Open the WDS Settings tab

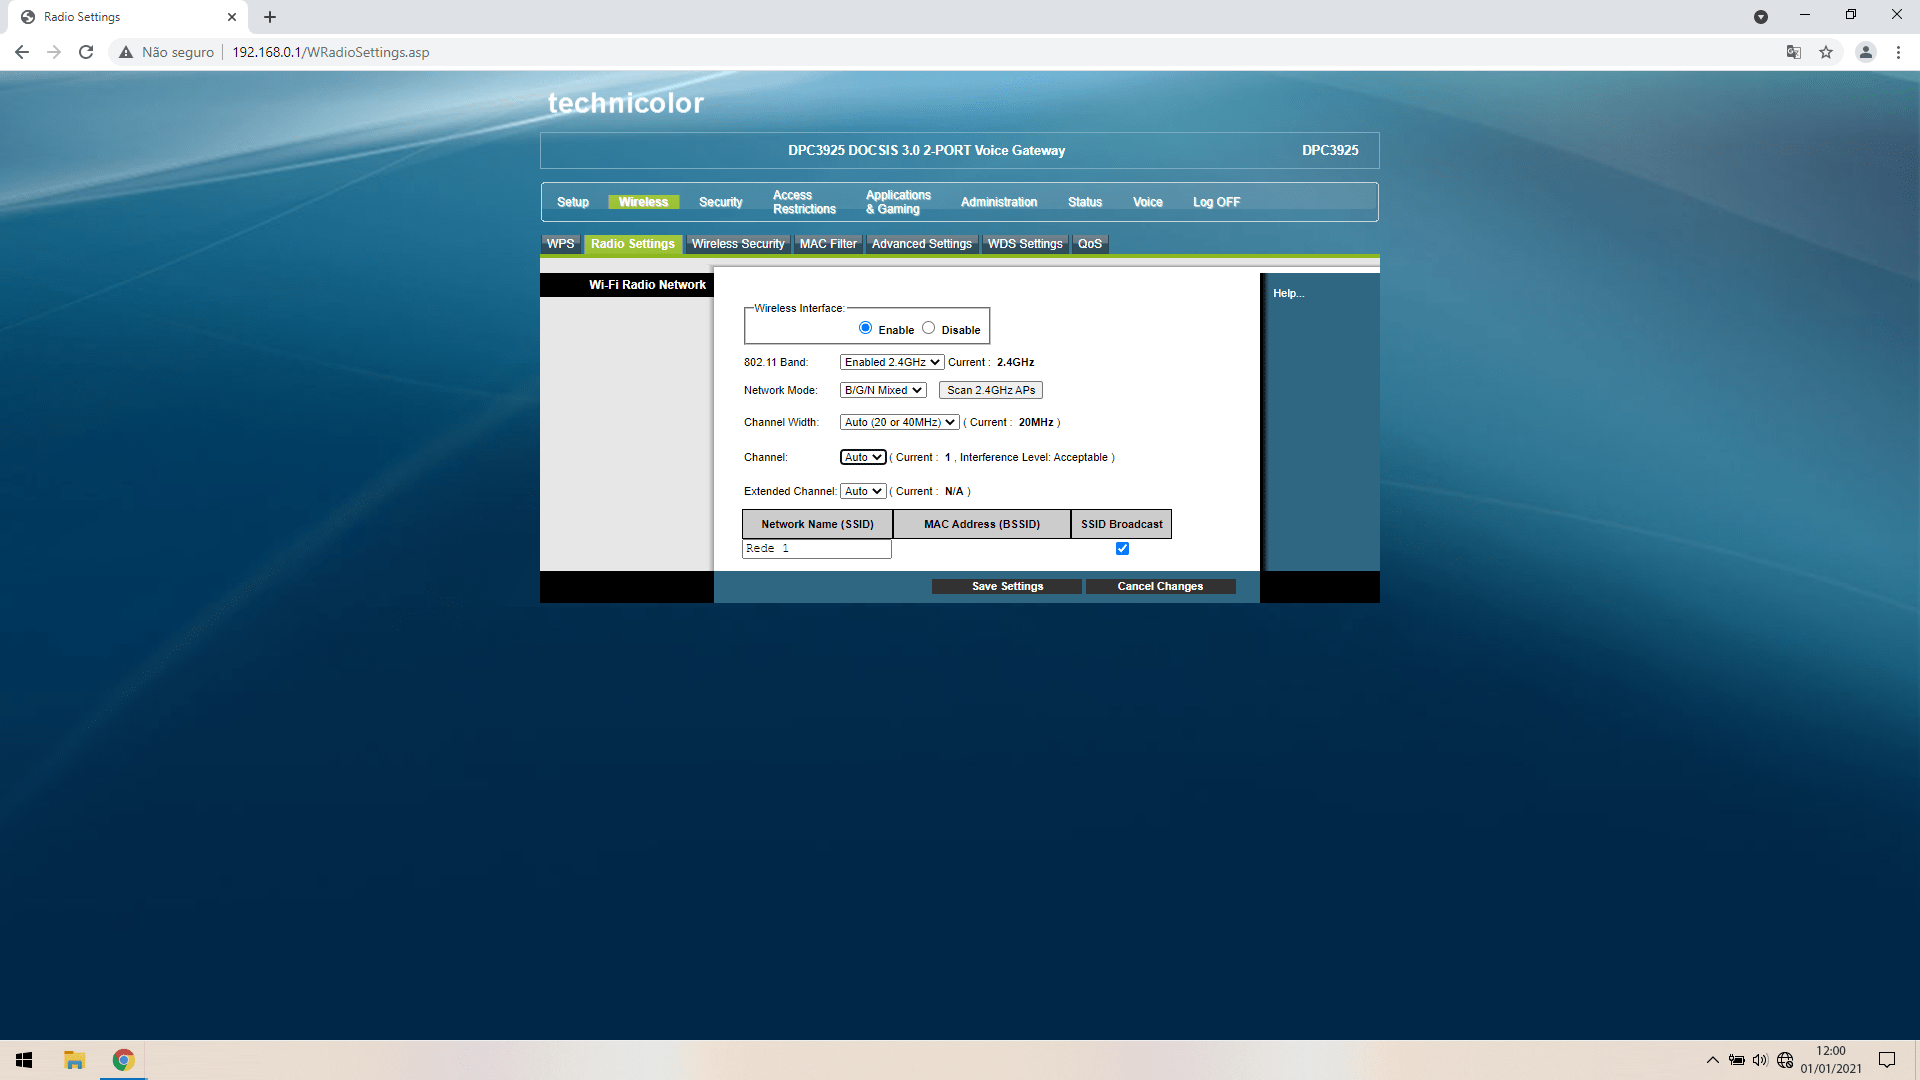pyautogui.click(x=1026, y=243)
